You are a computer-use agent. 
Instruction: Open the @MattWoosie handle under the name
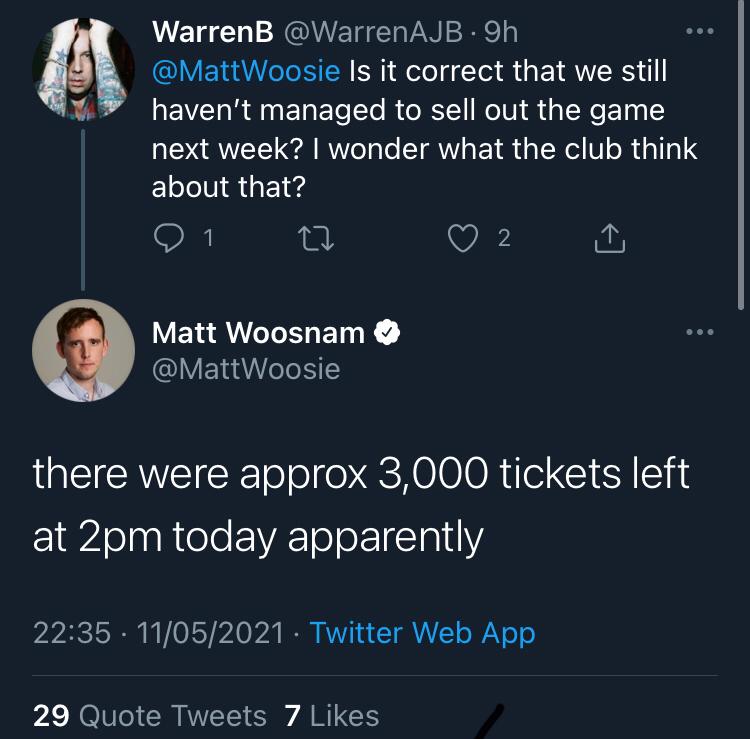click(x=246, y=369)
